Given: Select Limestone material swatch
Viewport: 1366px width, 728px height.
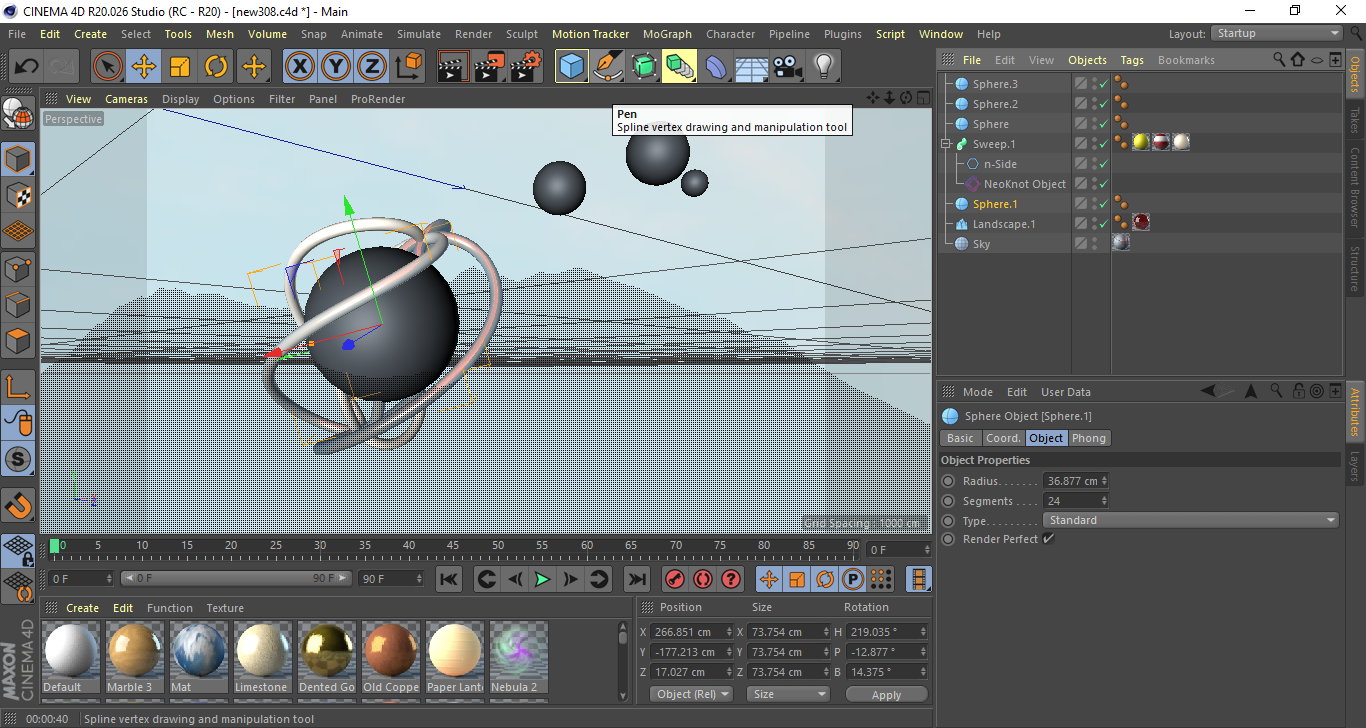Looking at the screenshot, I should pyautogui.click(x=263, y=659).
